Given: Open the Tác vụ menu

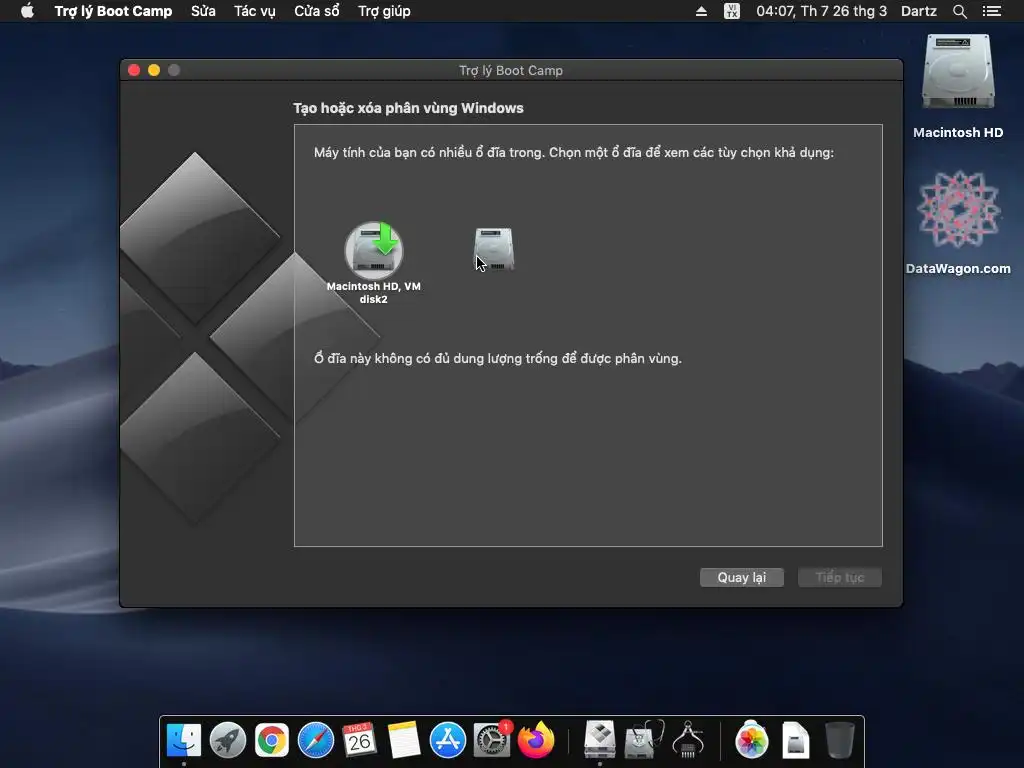Looking at the screenshot, I should 255,11.
